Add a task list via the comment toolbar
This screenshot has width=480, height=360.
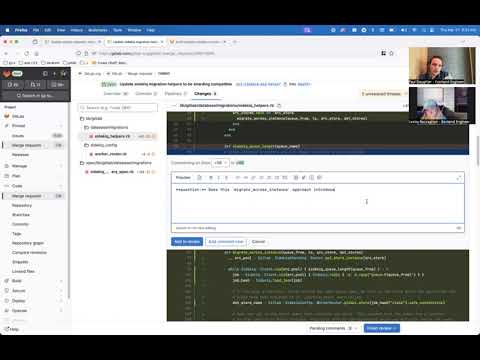[x=277, y=178]
